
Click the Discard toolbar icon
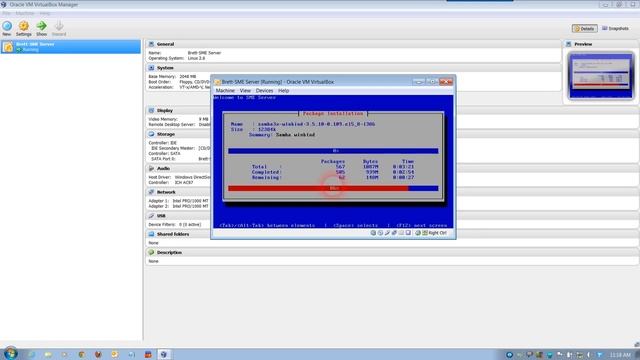[59, 26]
